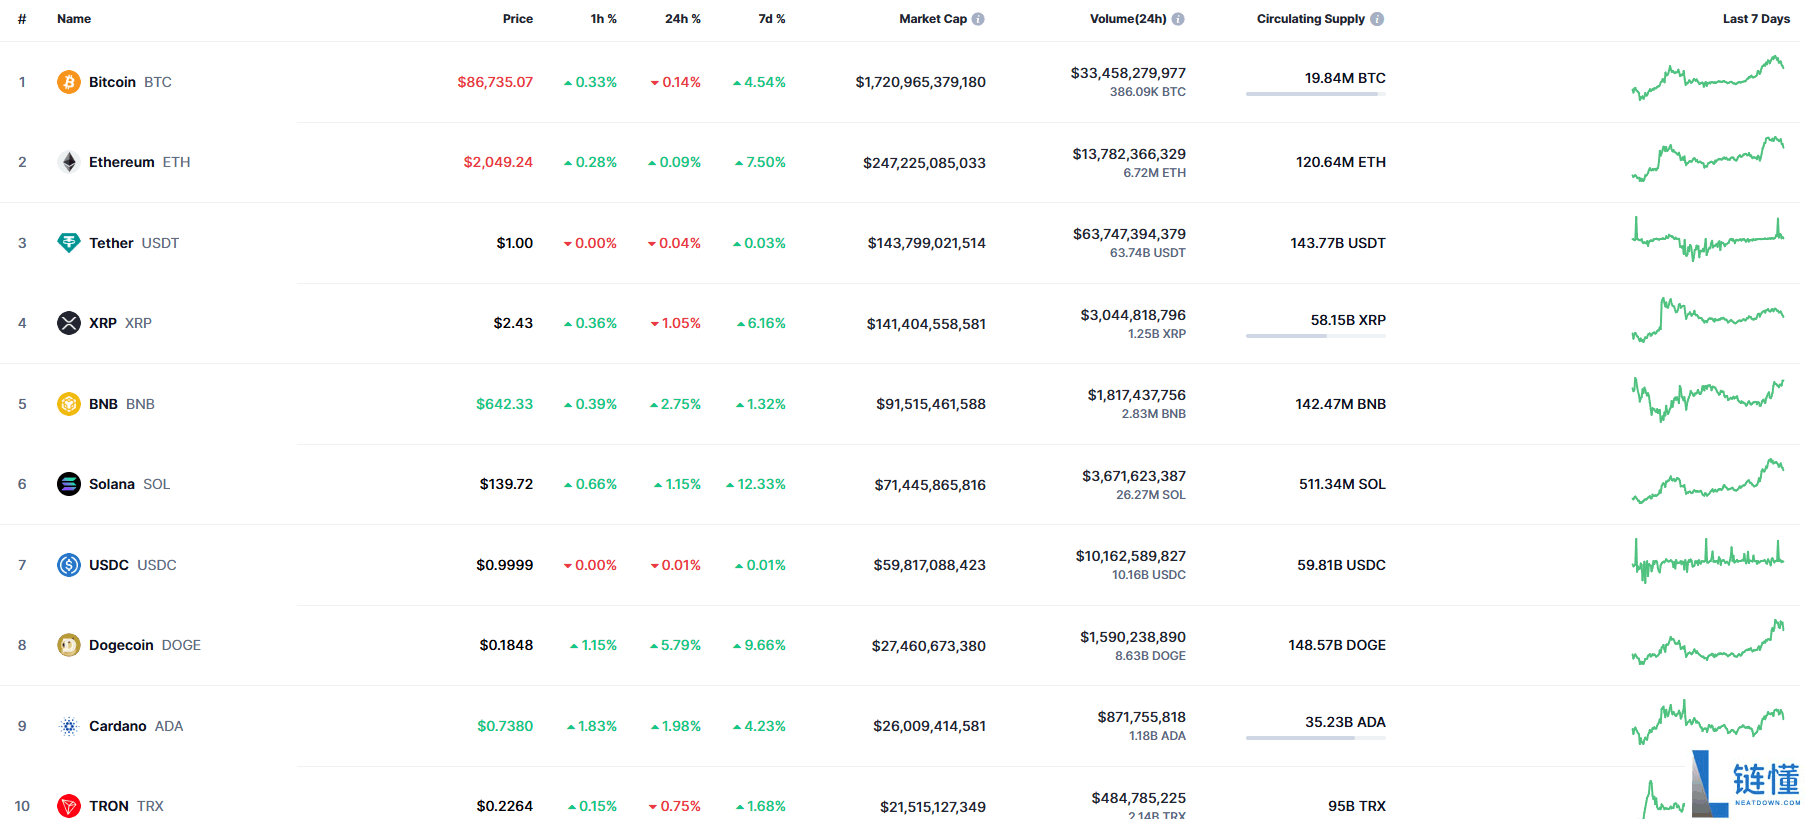Click the 511.34M SOL circulating supply value
This screenshot has height=819, width=1805.
(1342, 484)
